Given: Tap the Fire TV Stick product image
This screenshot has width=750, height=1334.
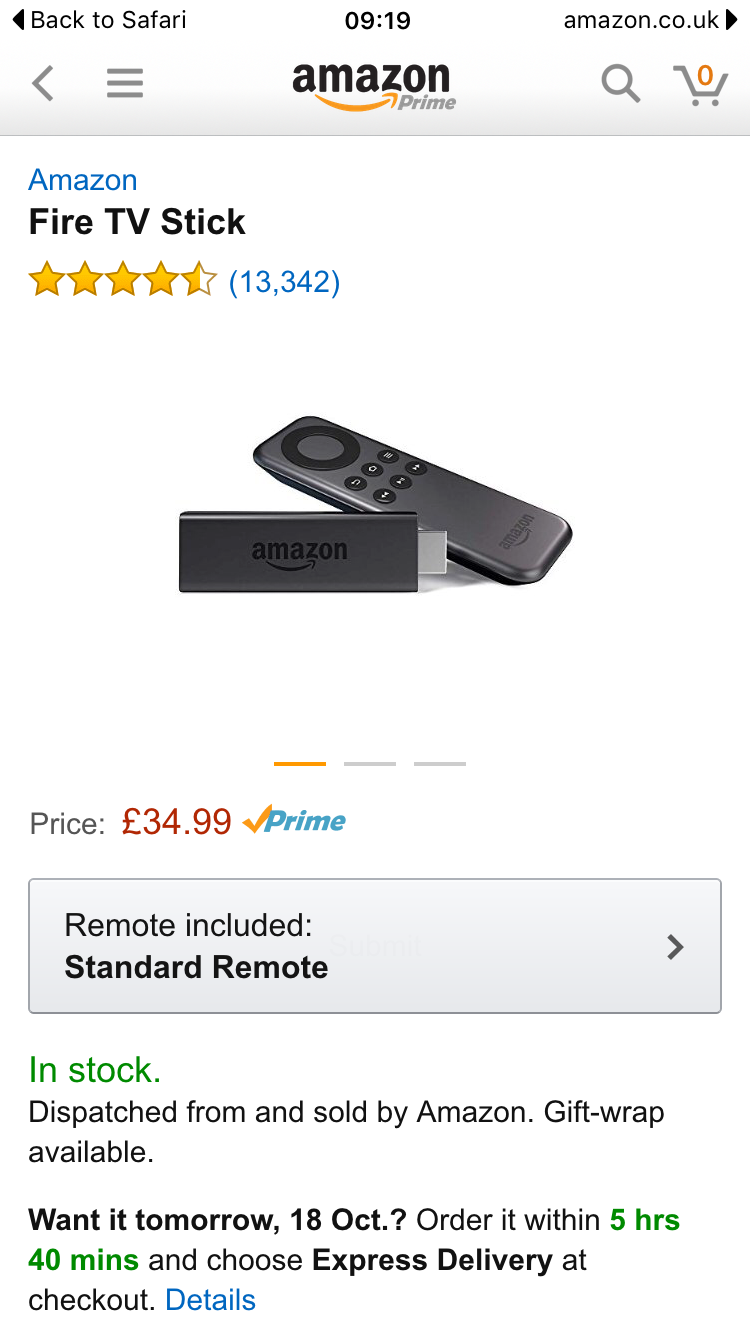Looking at the screenshot, I should coord(375,505).
